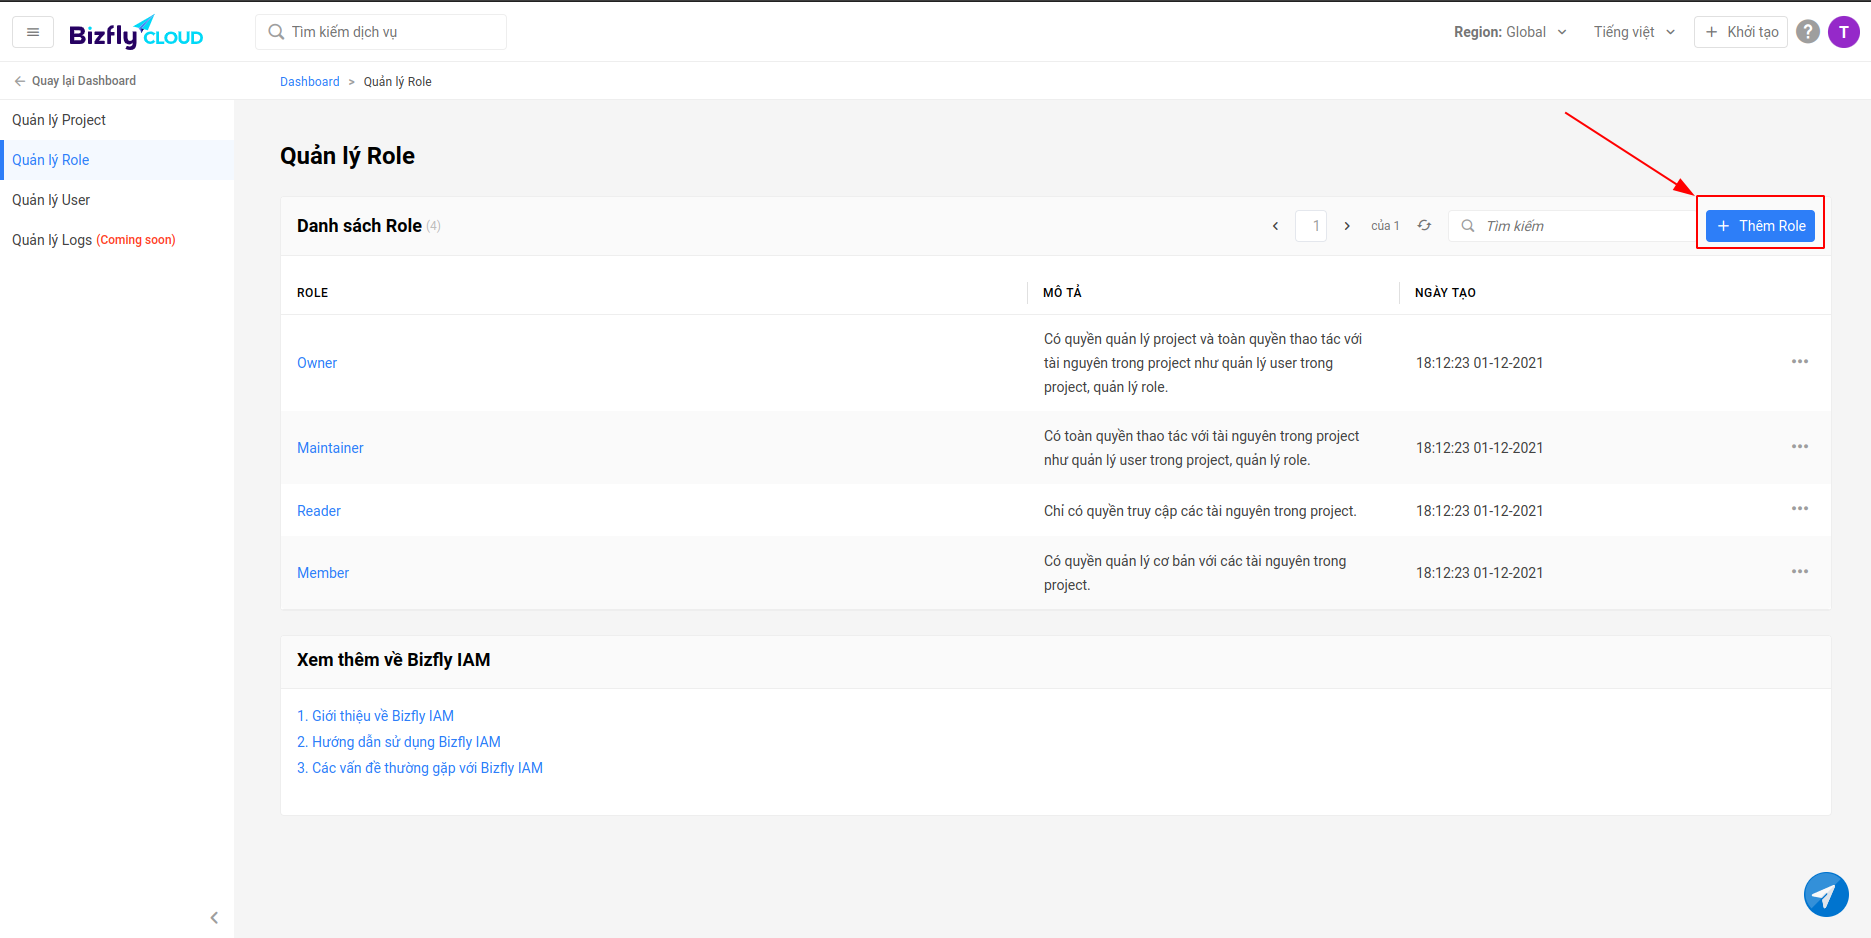Open the three-dots menu for Owner role

pyautogui.click(x=1799, y=362)
